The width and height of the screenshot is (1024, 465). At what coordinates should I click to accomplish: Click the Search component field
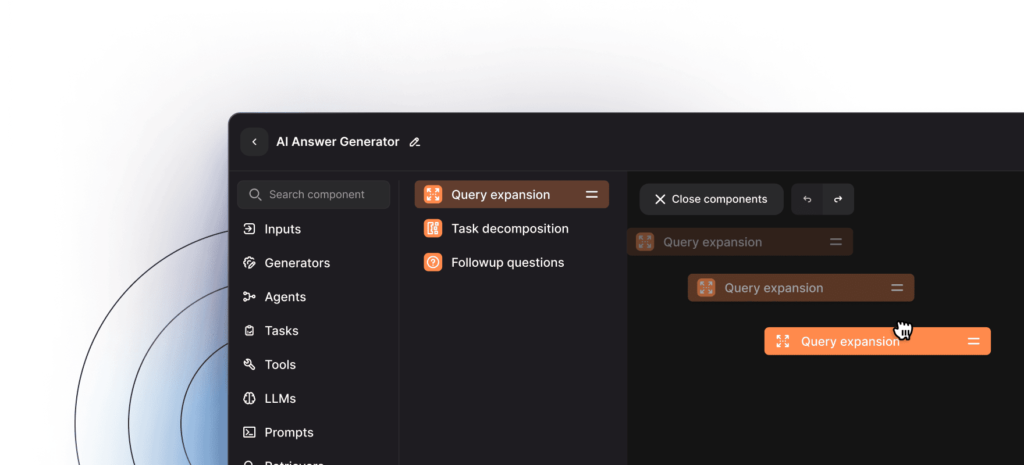click(314, 195)
